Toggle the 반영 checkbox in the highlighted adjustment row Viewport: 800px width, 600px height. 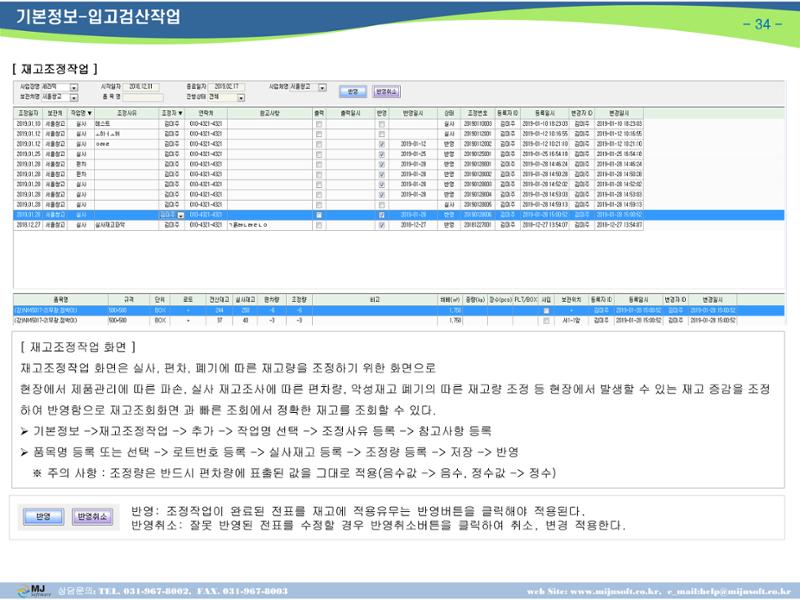[382, 215]
